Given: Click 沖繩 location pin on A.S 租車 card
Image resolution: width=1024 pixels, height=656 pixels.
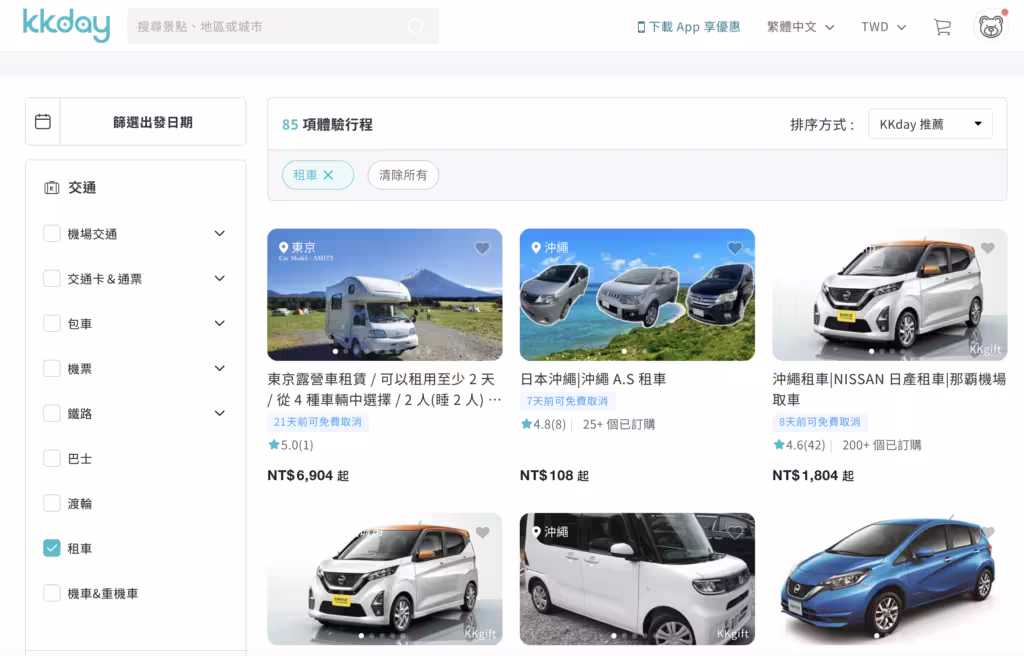Looking at the screenshot, I should coord(536,248).
